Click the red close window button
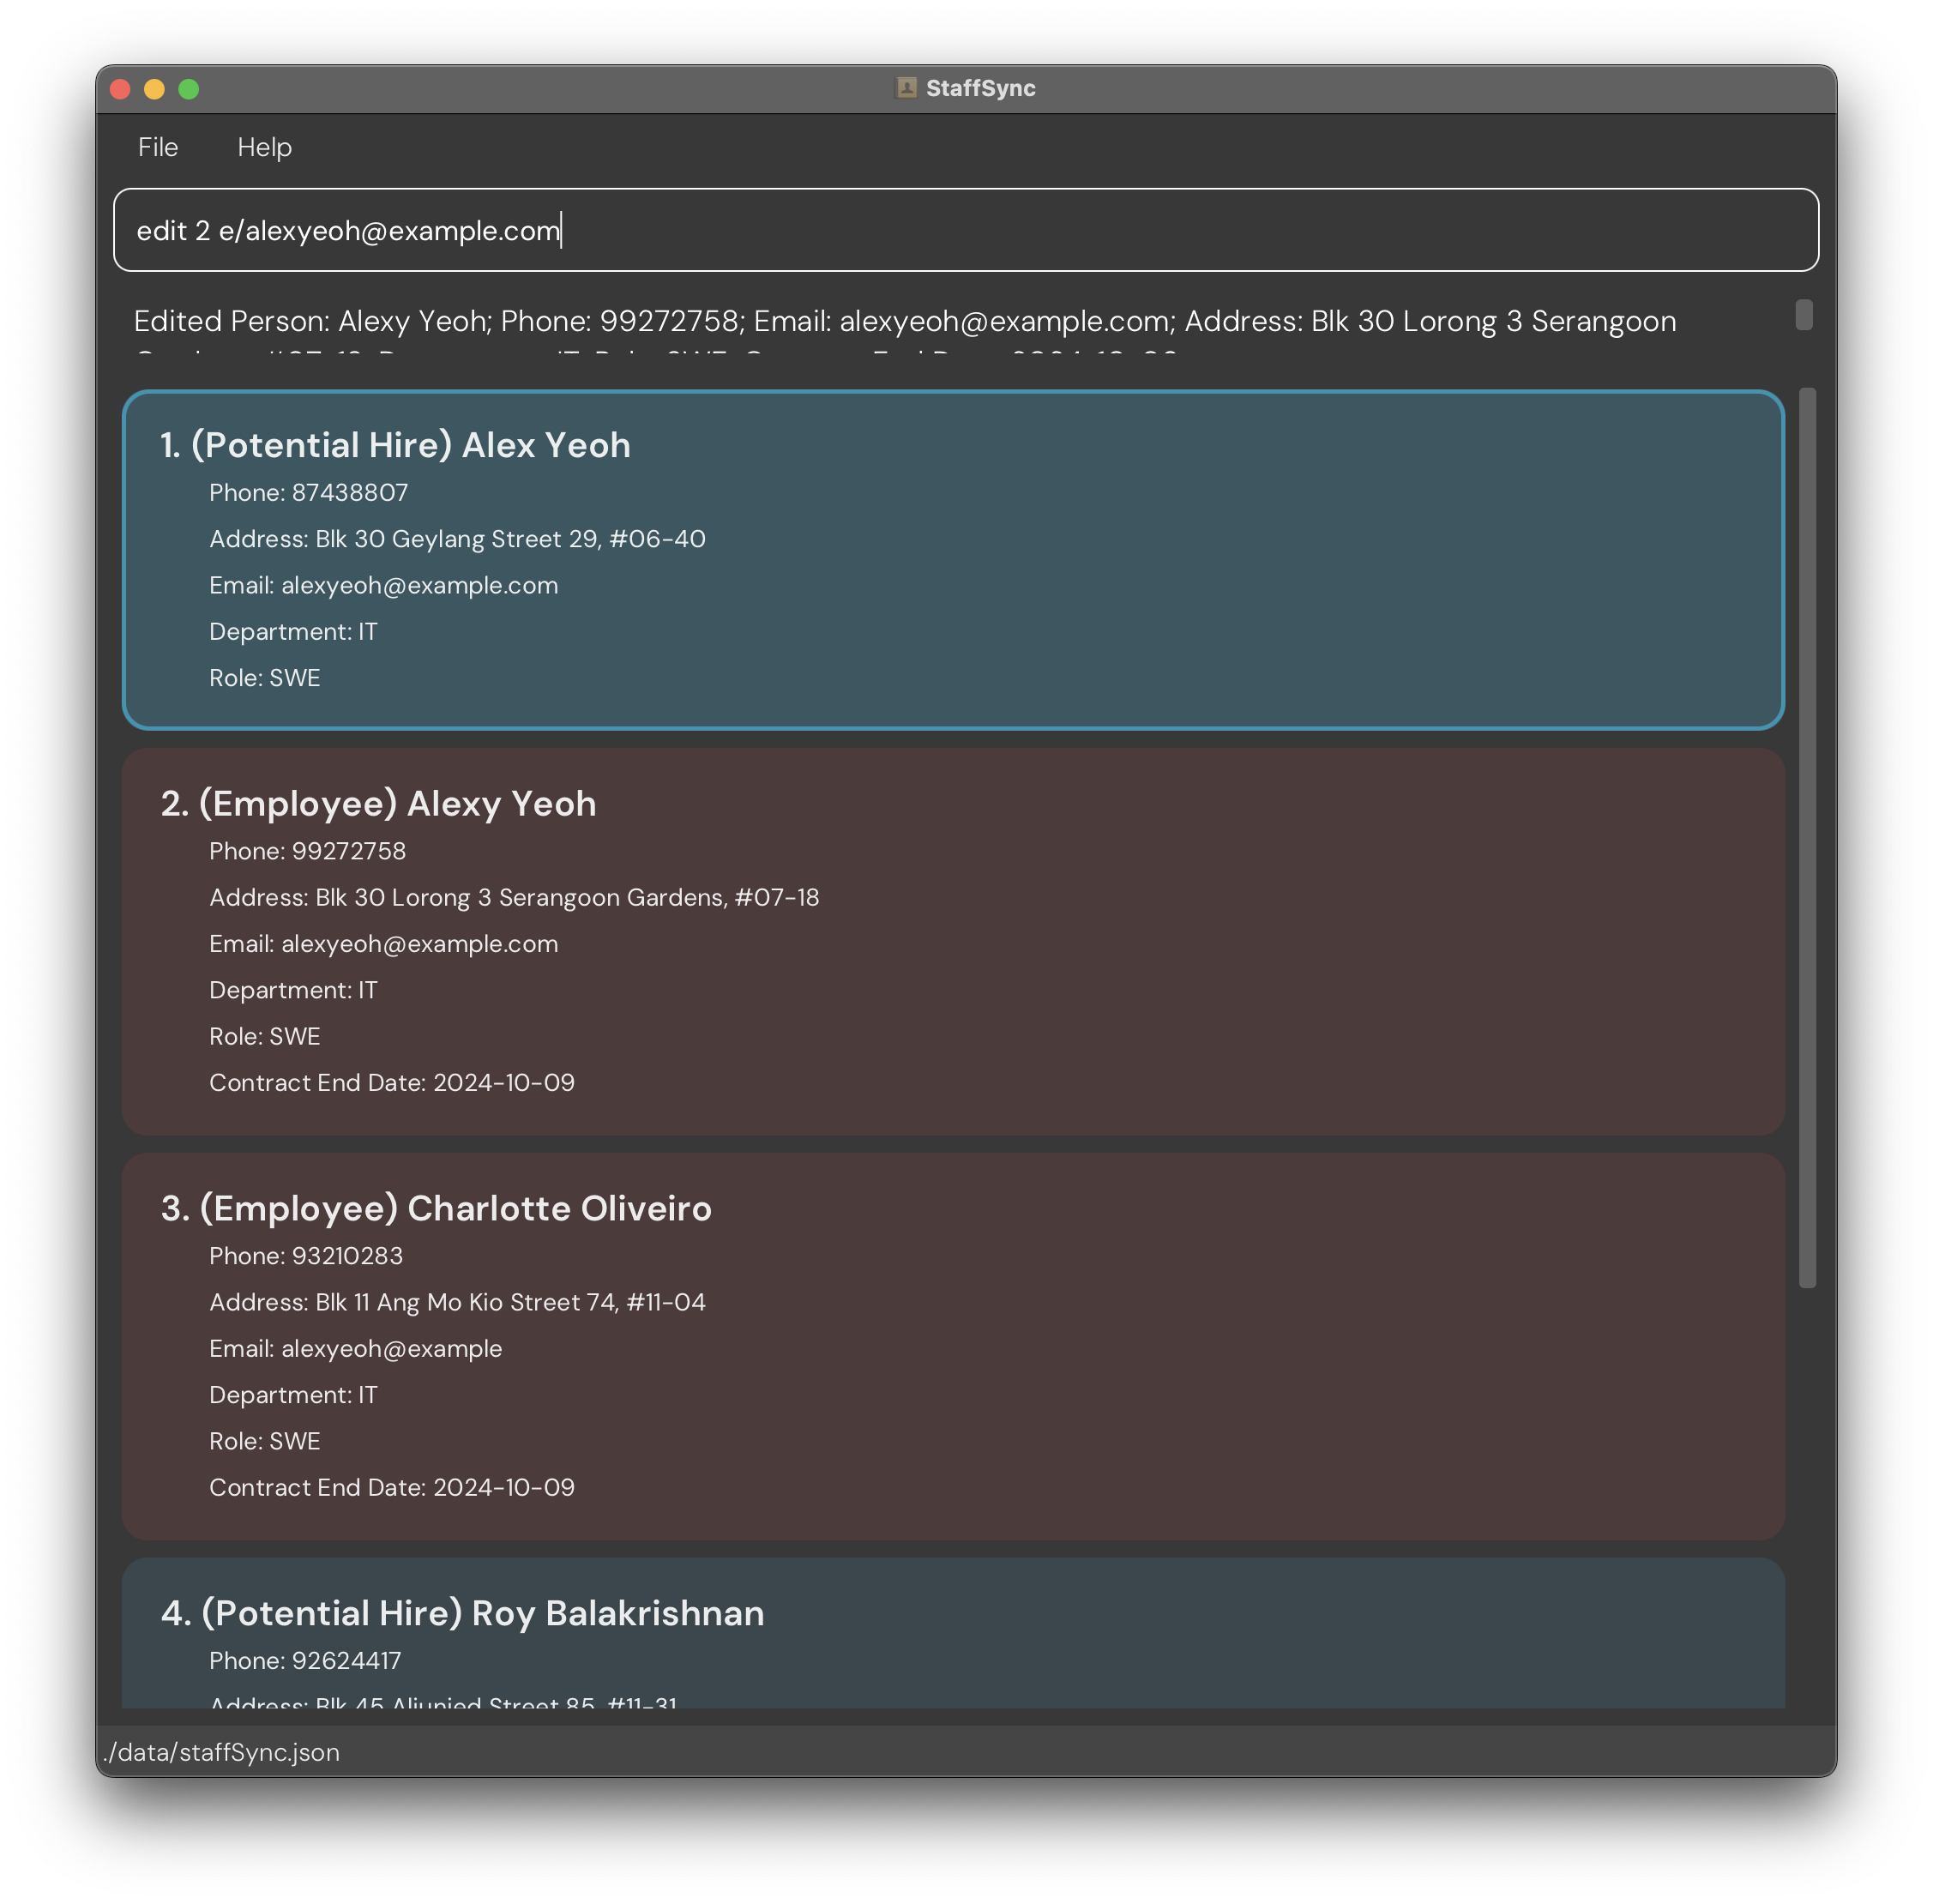 point(120,89)
